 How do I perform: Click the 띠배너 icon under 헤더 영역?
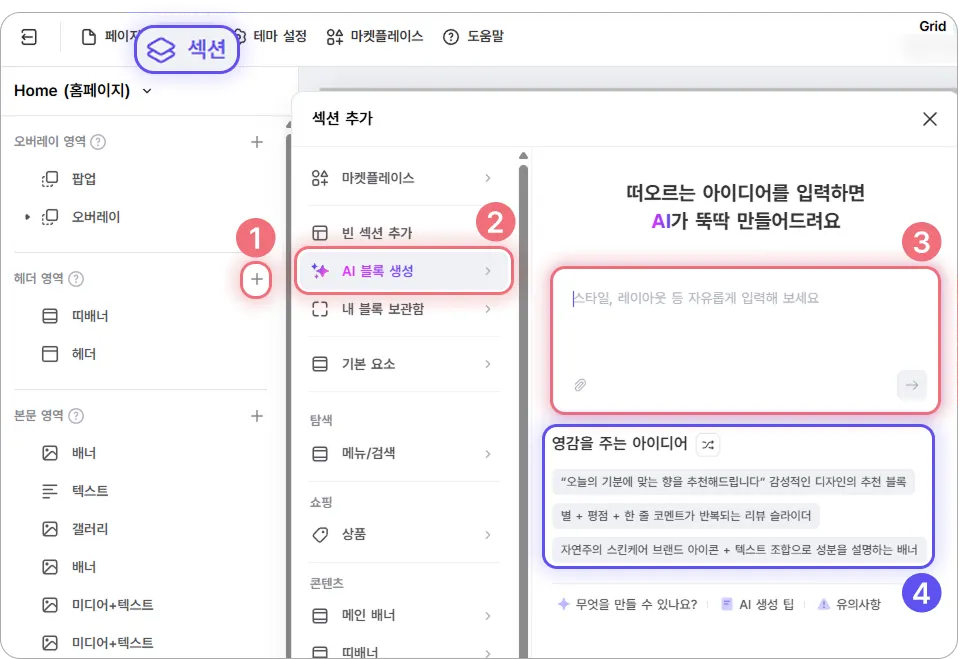(50, 316)
